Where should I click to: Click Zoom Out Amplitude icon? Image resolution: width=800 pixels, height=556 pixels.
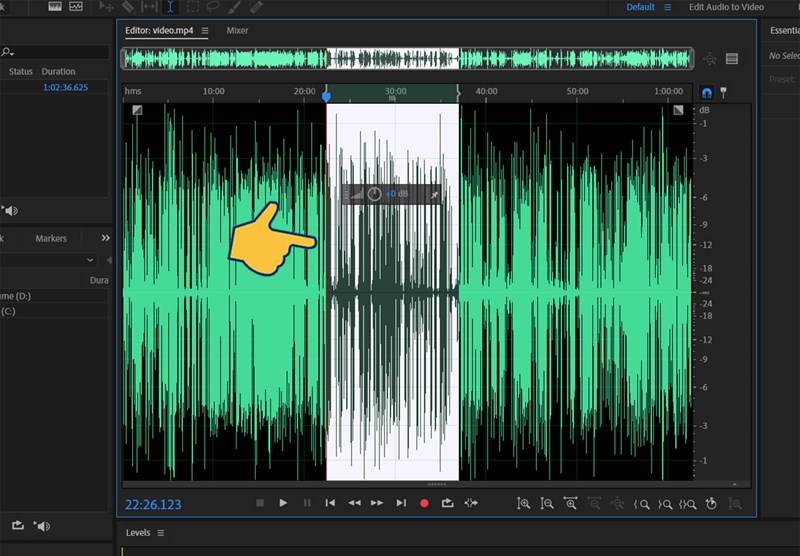coord(547,504)
